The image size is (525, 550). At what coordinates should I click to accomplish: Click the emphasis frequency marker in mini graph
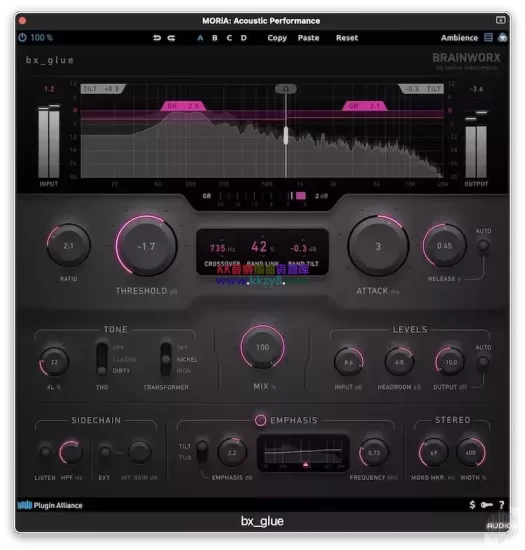(x=306, y=465)
